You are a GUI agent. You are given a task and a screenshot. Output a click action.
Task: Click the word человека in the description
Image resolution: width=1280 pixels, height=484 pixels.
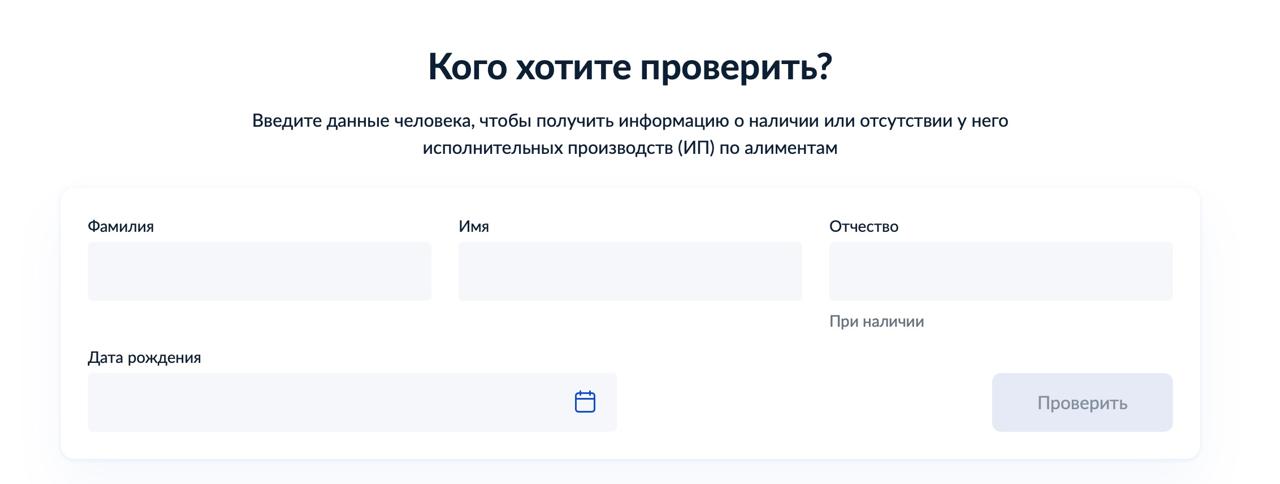pos(434,121)
